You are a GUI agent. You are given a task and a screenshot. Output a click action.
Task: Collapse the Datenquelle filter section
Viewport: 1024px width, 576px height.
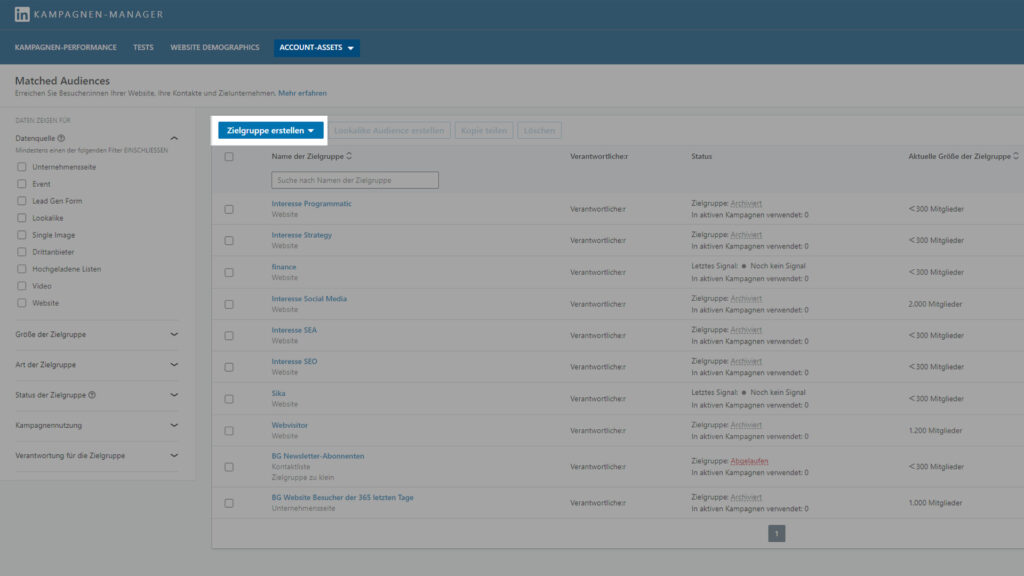(x=174, y=139)
